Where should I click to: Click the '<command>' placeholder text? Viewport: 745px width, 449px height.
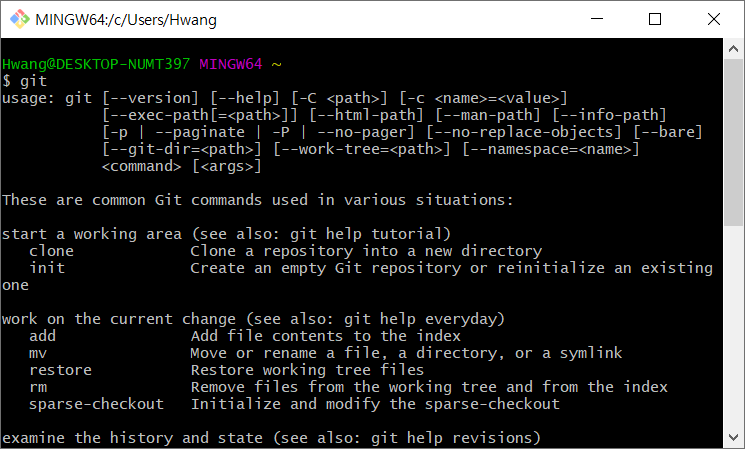[x=141, y=166]
